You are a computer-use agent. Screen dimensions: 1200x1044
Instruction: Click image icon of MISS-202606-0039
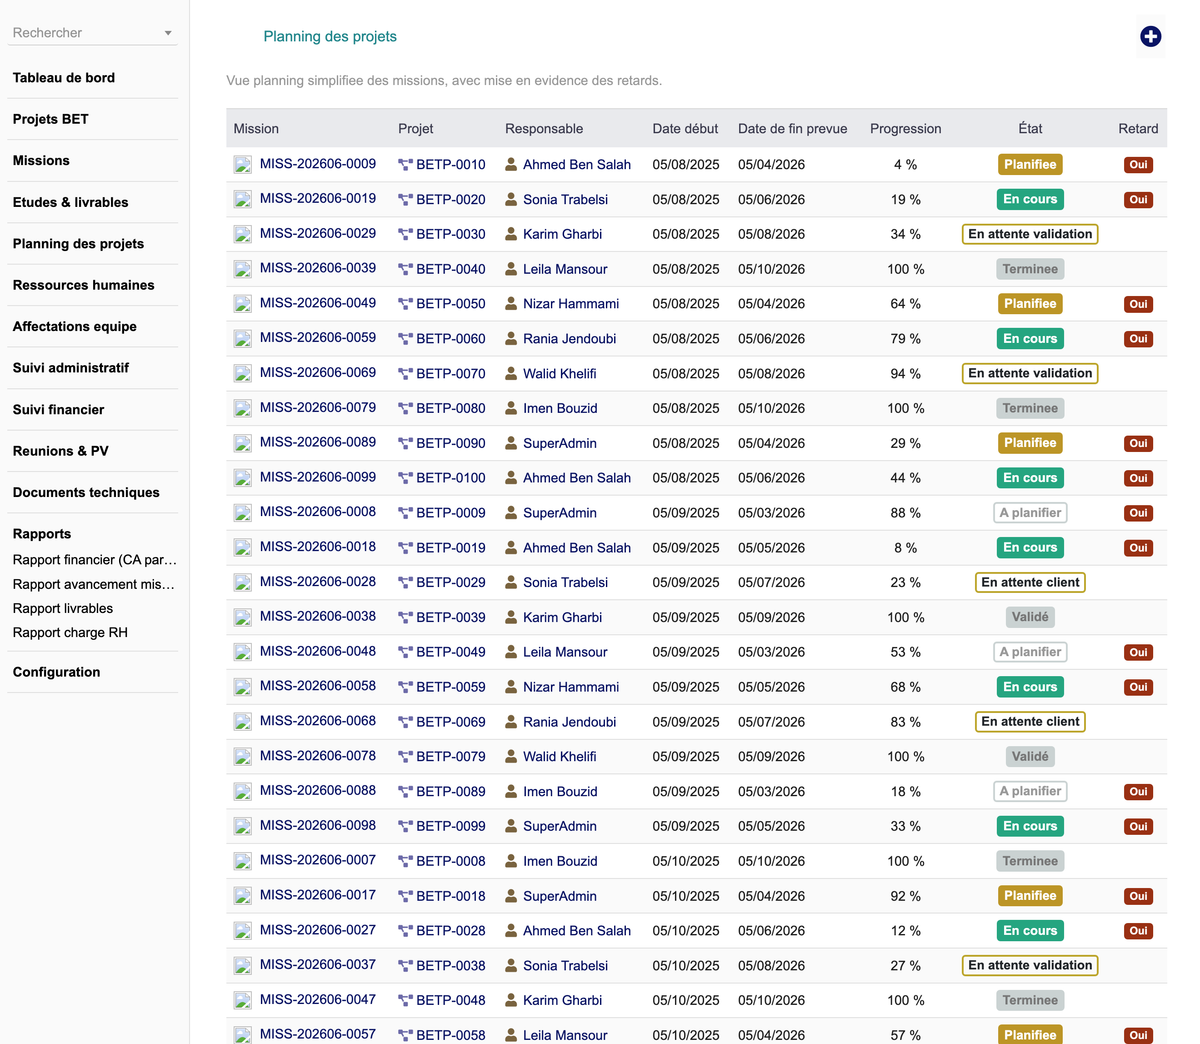[x=243, y=269]
